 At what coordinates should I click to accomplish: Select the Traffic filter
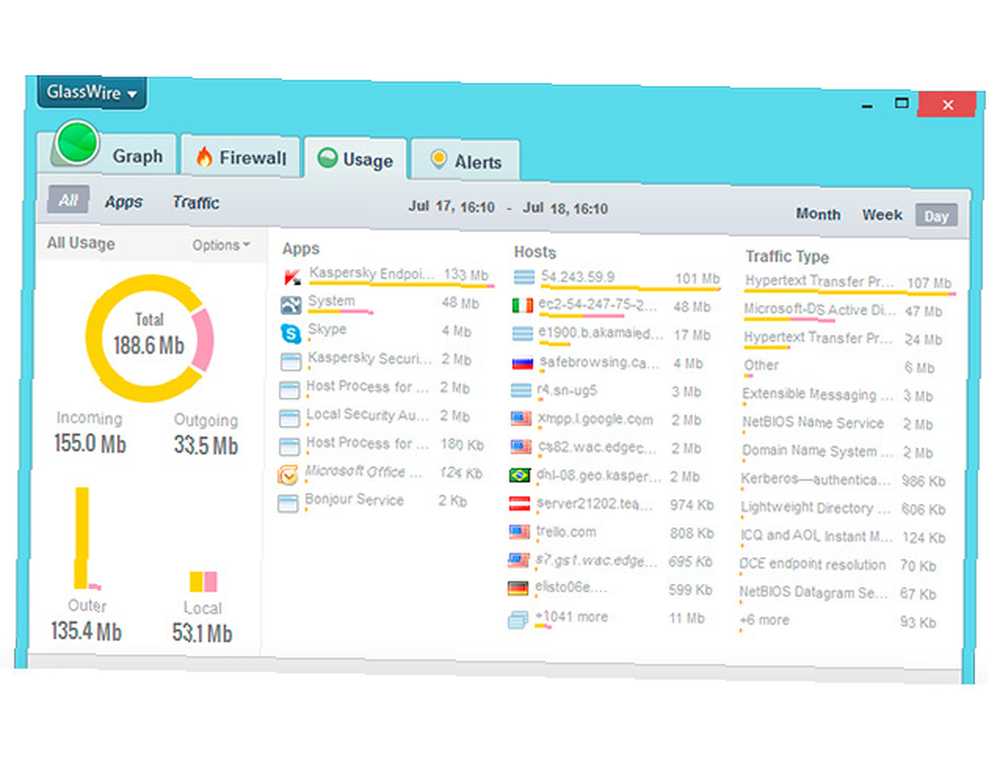pos(196,203)
